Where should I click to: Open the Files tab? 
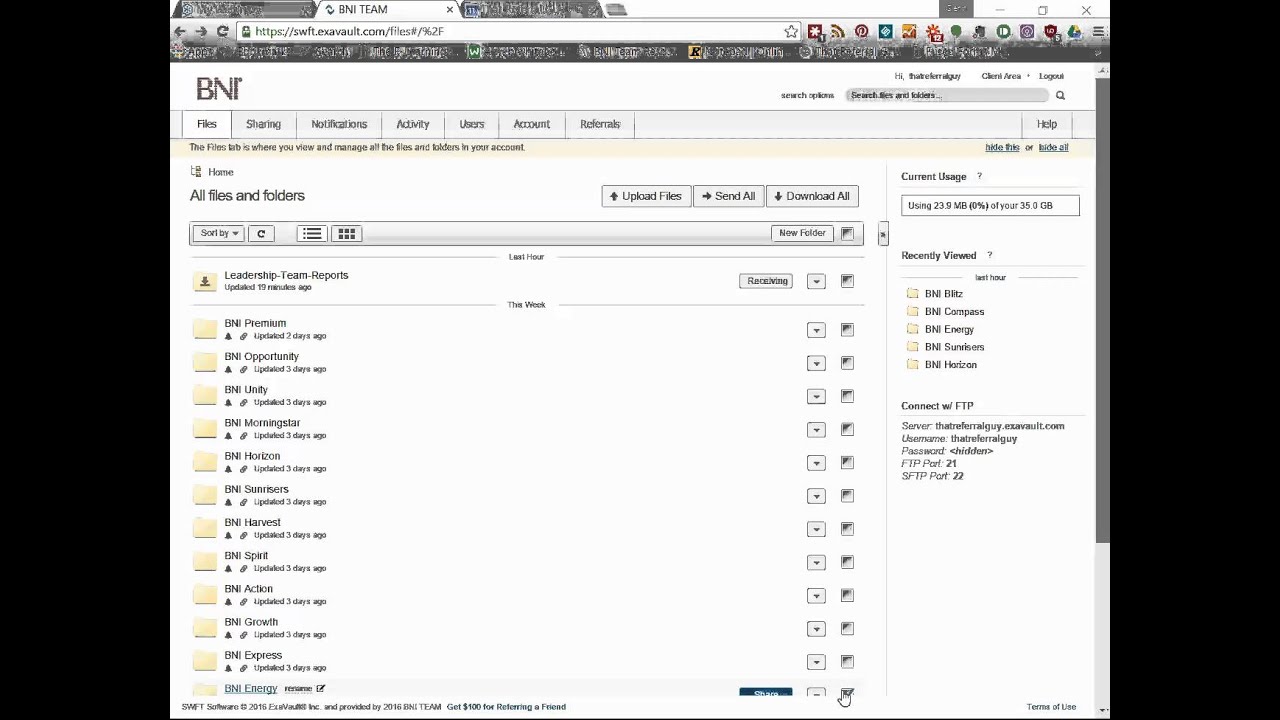[206, 124]
